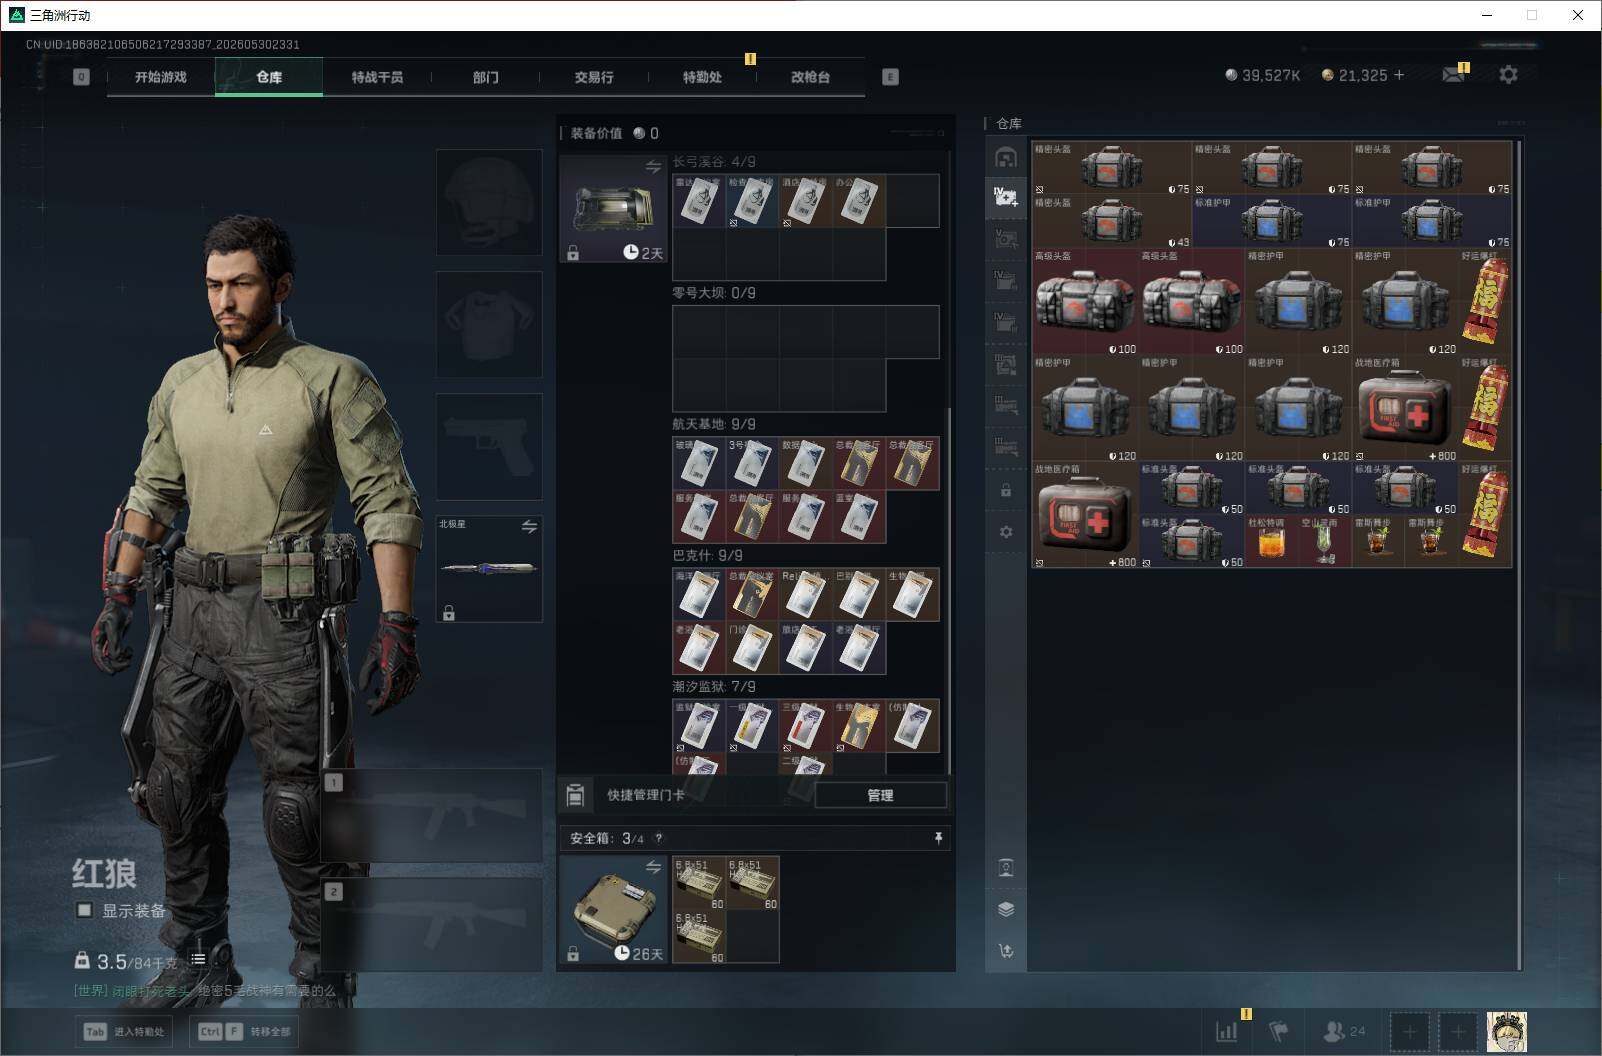Swap the key card case container
The width and height of the screenshot is (1602, 1056).
(x=653, y=167)
